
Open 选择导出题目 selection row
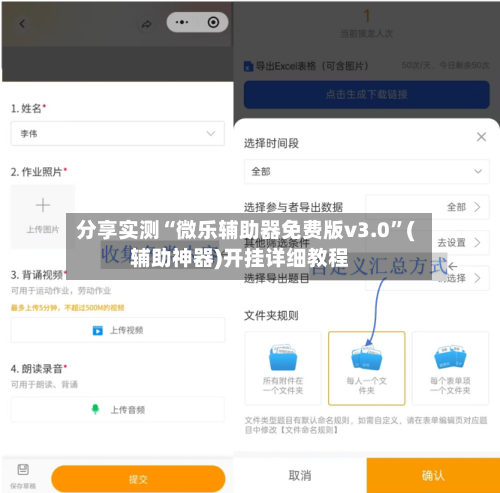(427, 278)
